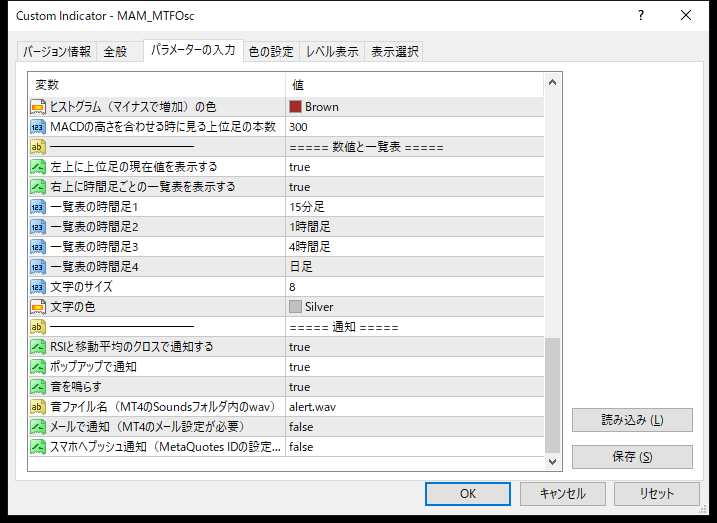Click bool icon beside スマホへプッシュ通知

[38, 447]
